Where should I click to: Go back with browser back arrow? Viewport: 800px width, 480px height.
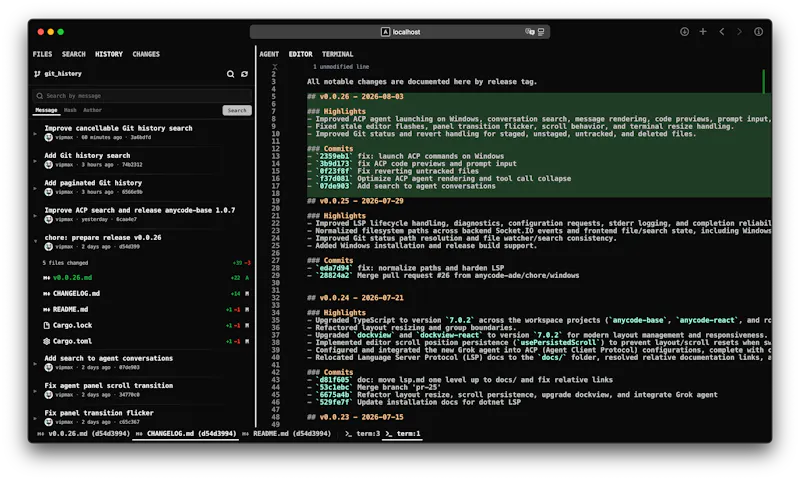pyautogui.click(x=721, y=32)
